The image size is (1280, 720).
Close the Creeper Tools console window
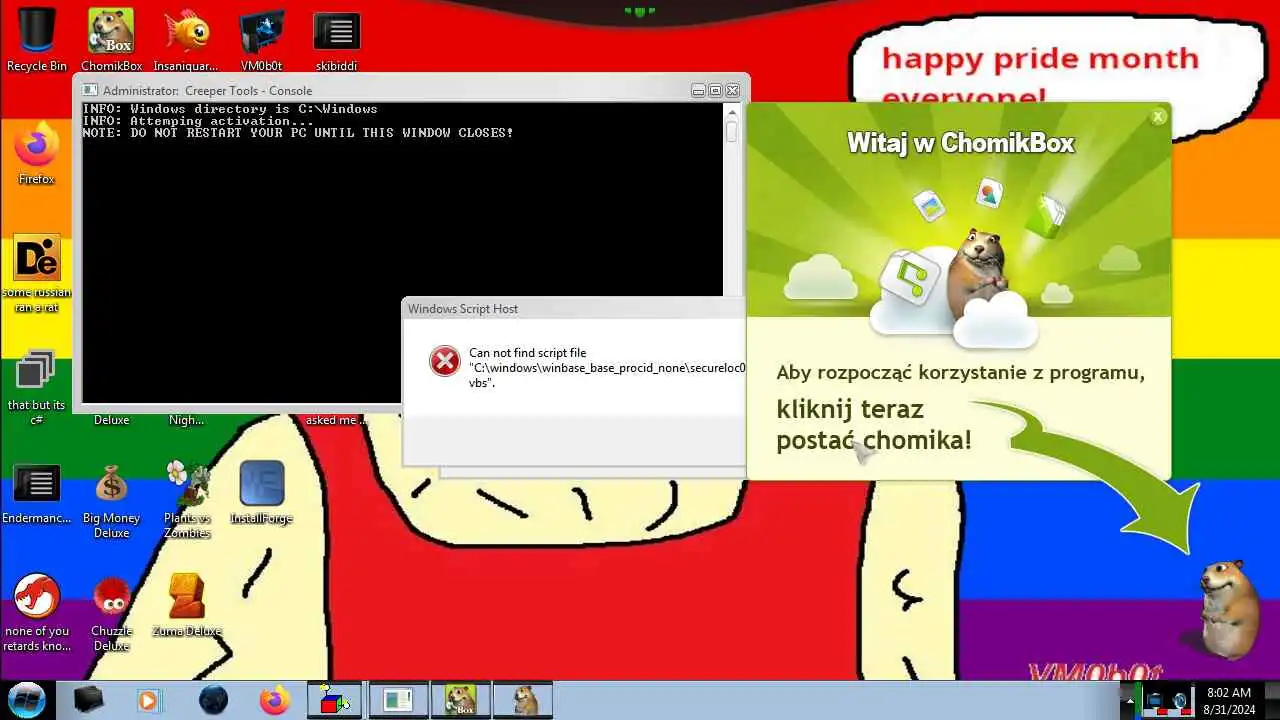732,90
